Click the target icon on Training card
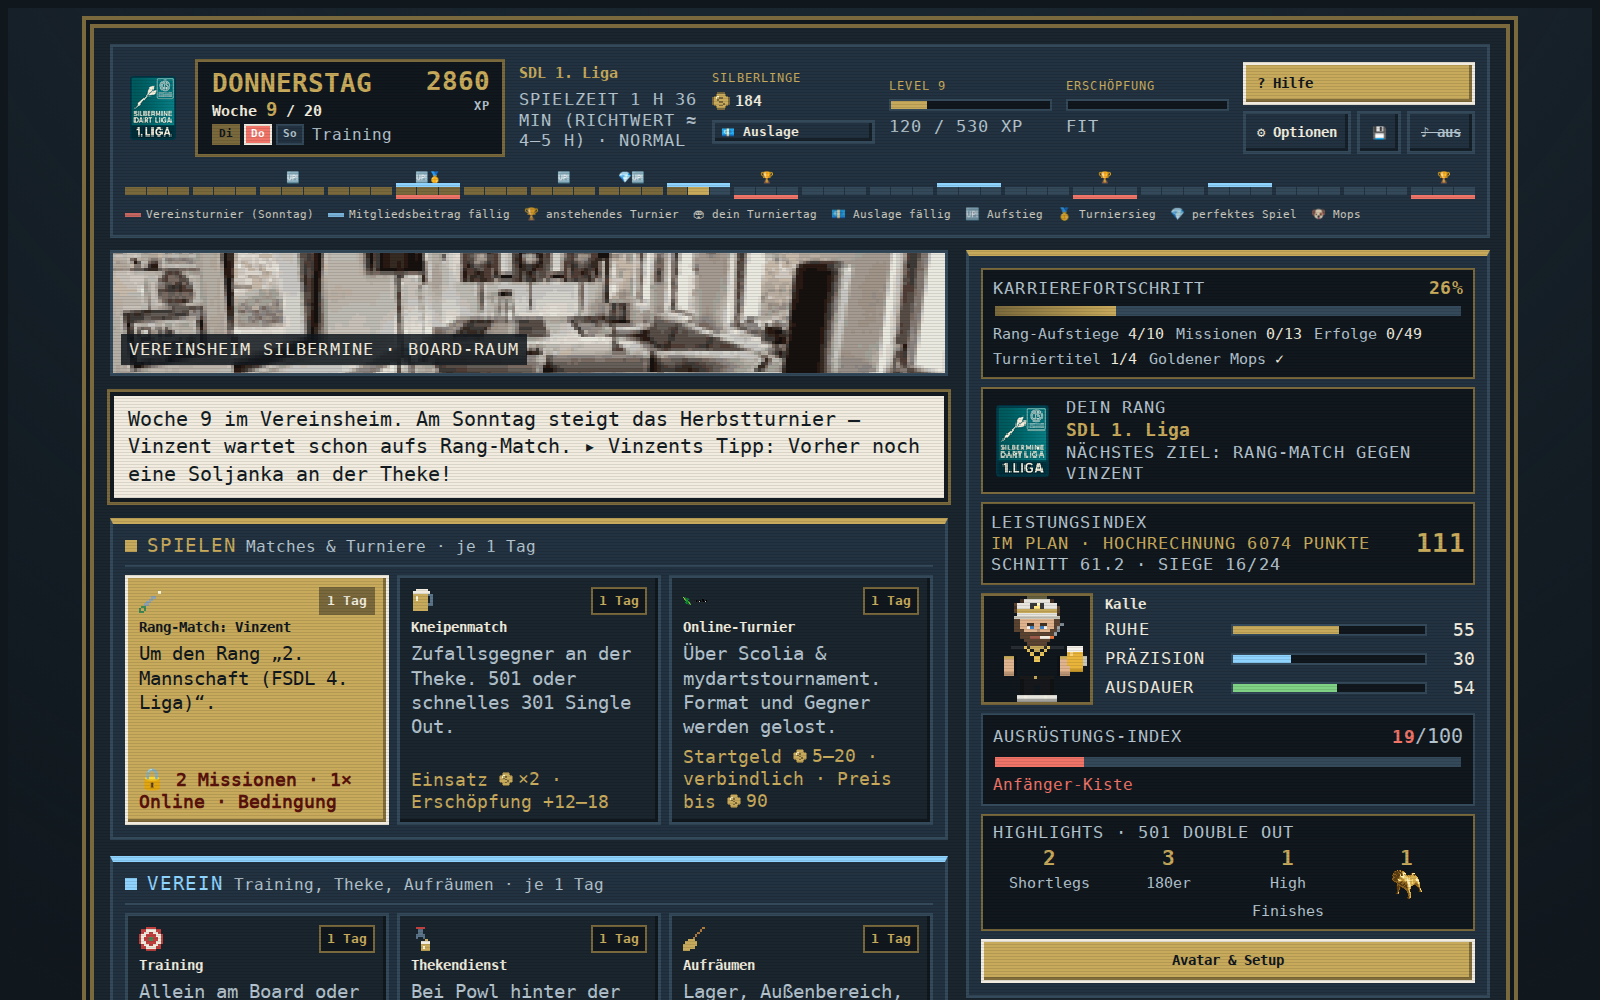This screenshot has height=1000, width=1600. pyautogui.click(x=151, y=939)
